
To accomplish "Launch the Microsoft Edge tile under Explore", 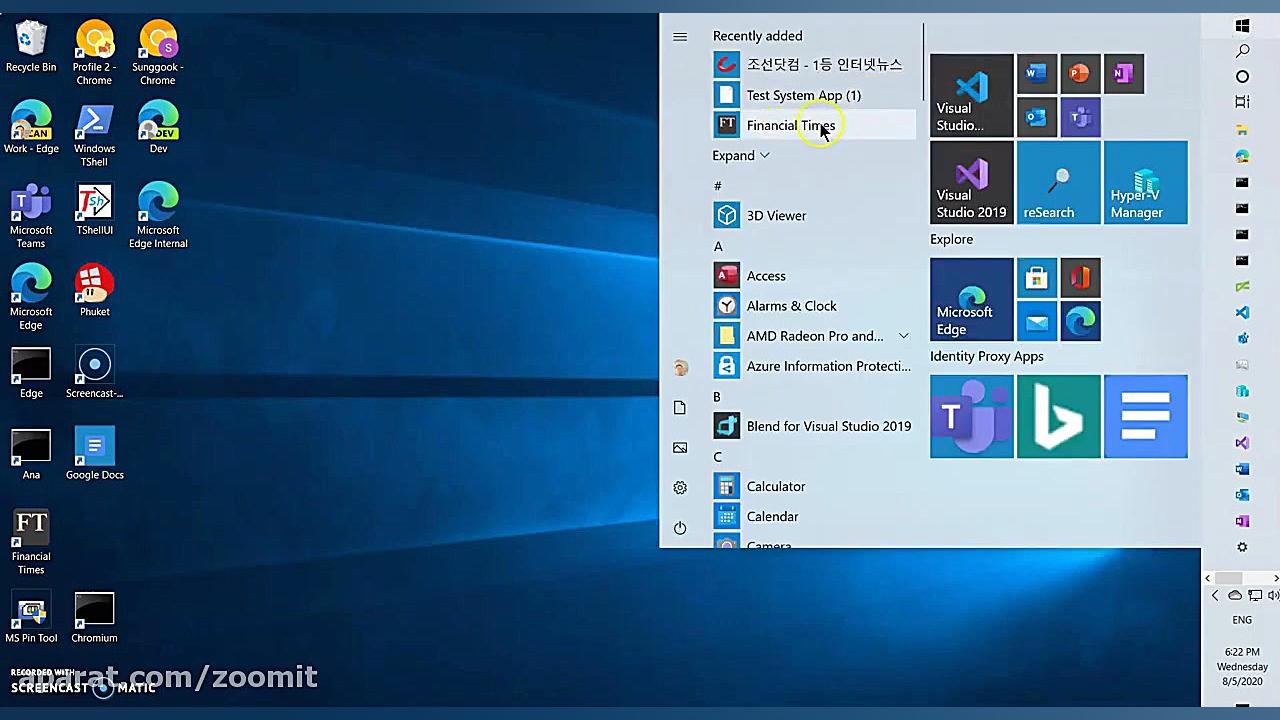I will click(x=971, y=299).
